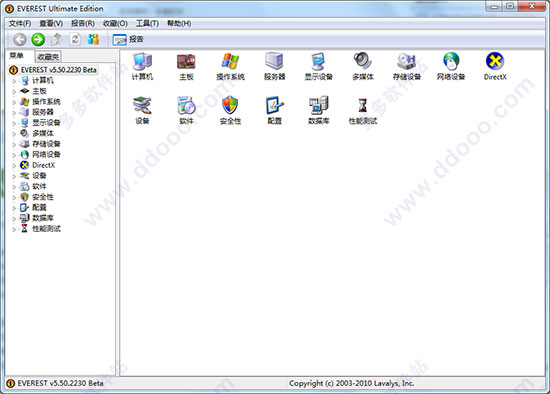Select 安全性 in the sidebar tree
This screenshot has width=550, height=394.
(43, 197)
